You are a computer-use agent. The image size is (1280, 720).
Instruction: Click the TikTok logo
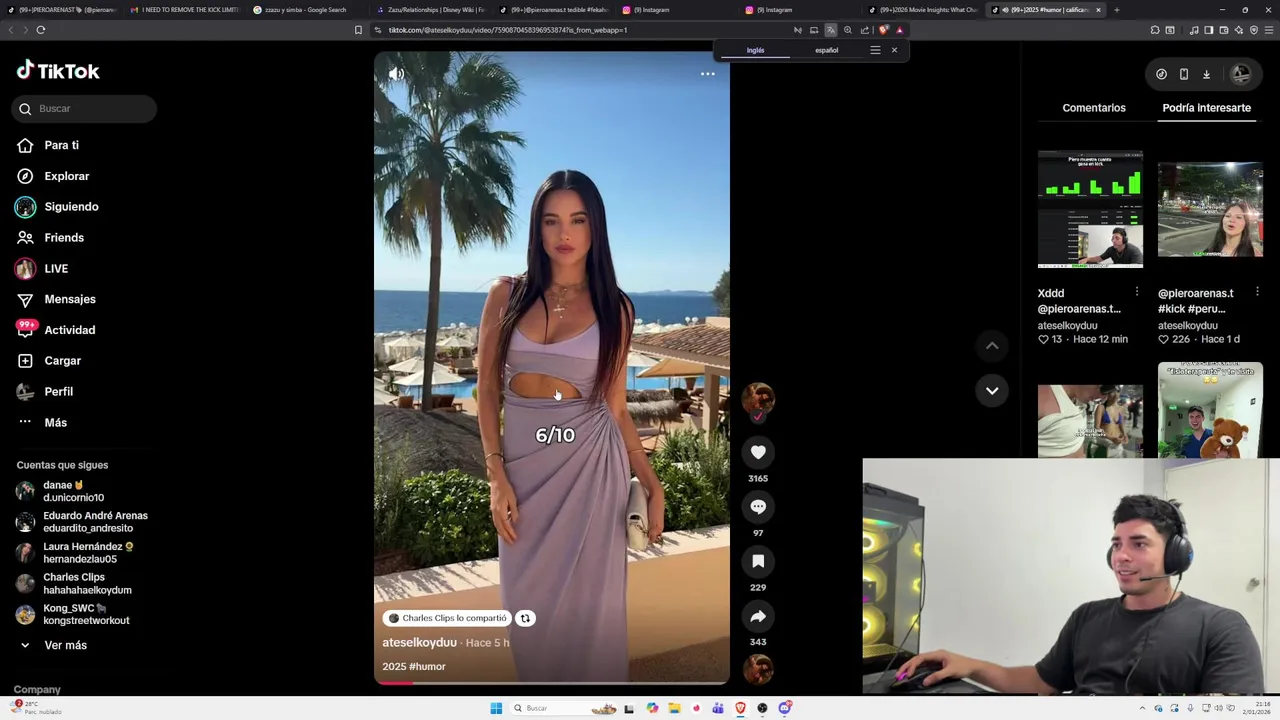coord(58,71)
